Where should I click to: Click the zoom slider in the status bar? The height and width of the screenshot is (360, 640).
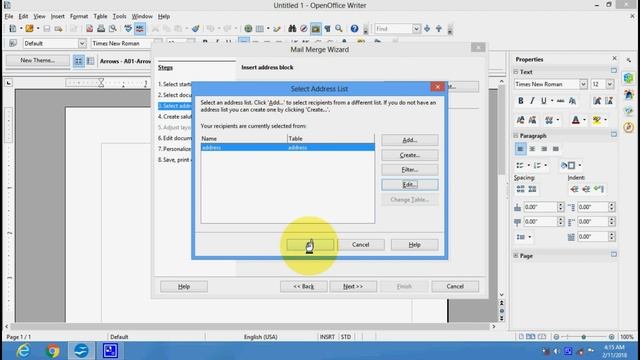(x=584, y=337)
